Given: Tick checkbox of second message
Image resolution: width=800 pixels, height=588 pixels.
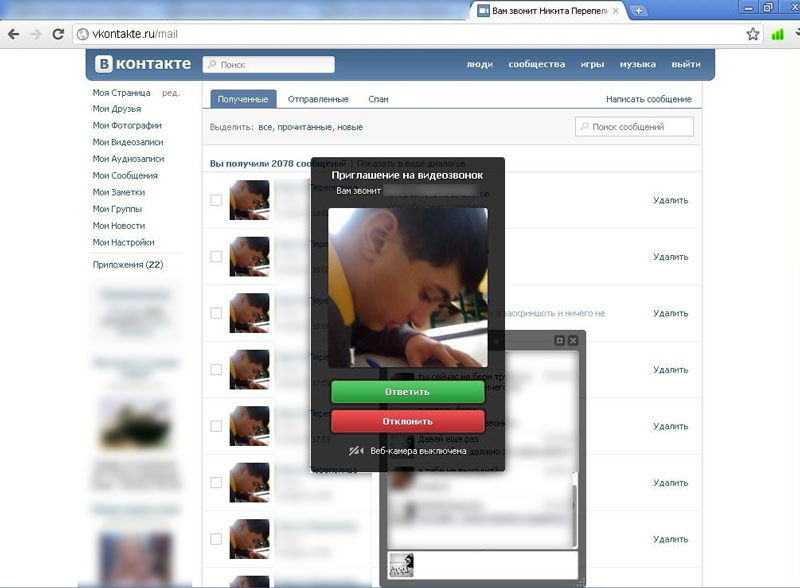Looking at the screenshot, I should (216, 256).
